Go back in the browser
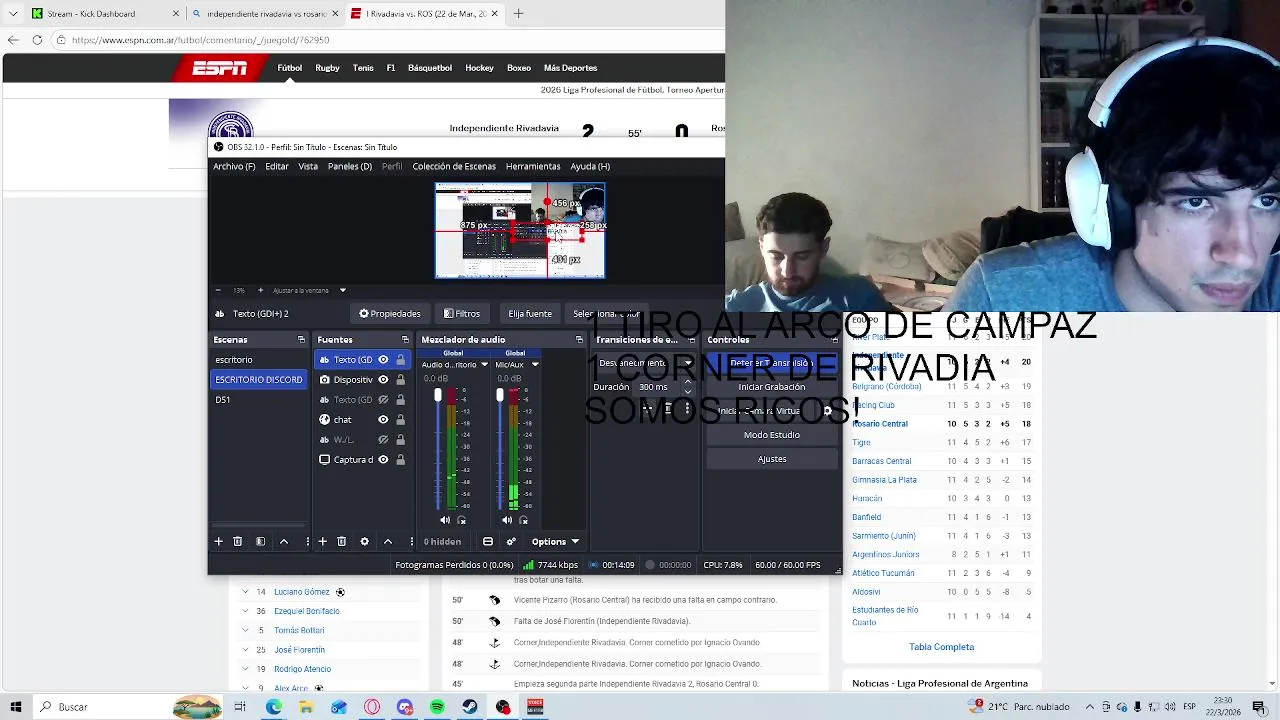This screenshot has height=720, width=1280. pos(12,40)
